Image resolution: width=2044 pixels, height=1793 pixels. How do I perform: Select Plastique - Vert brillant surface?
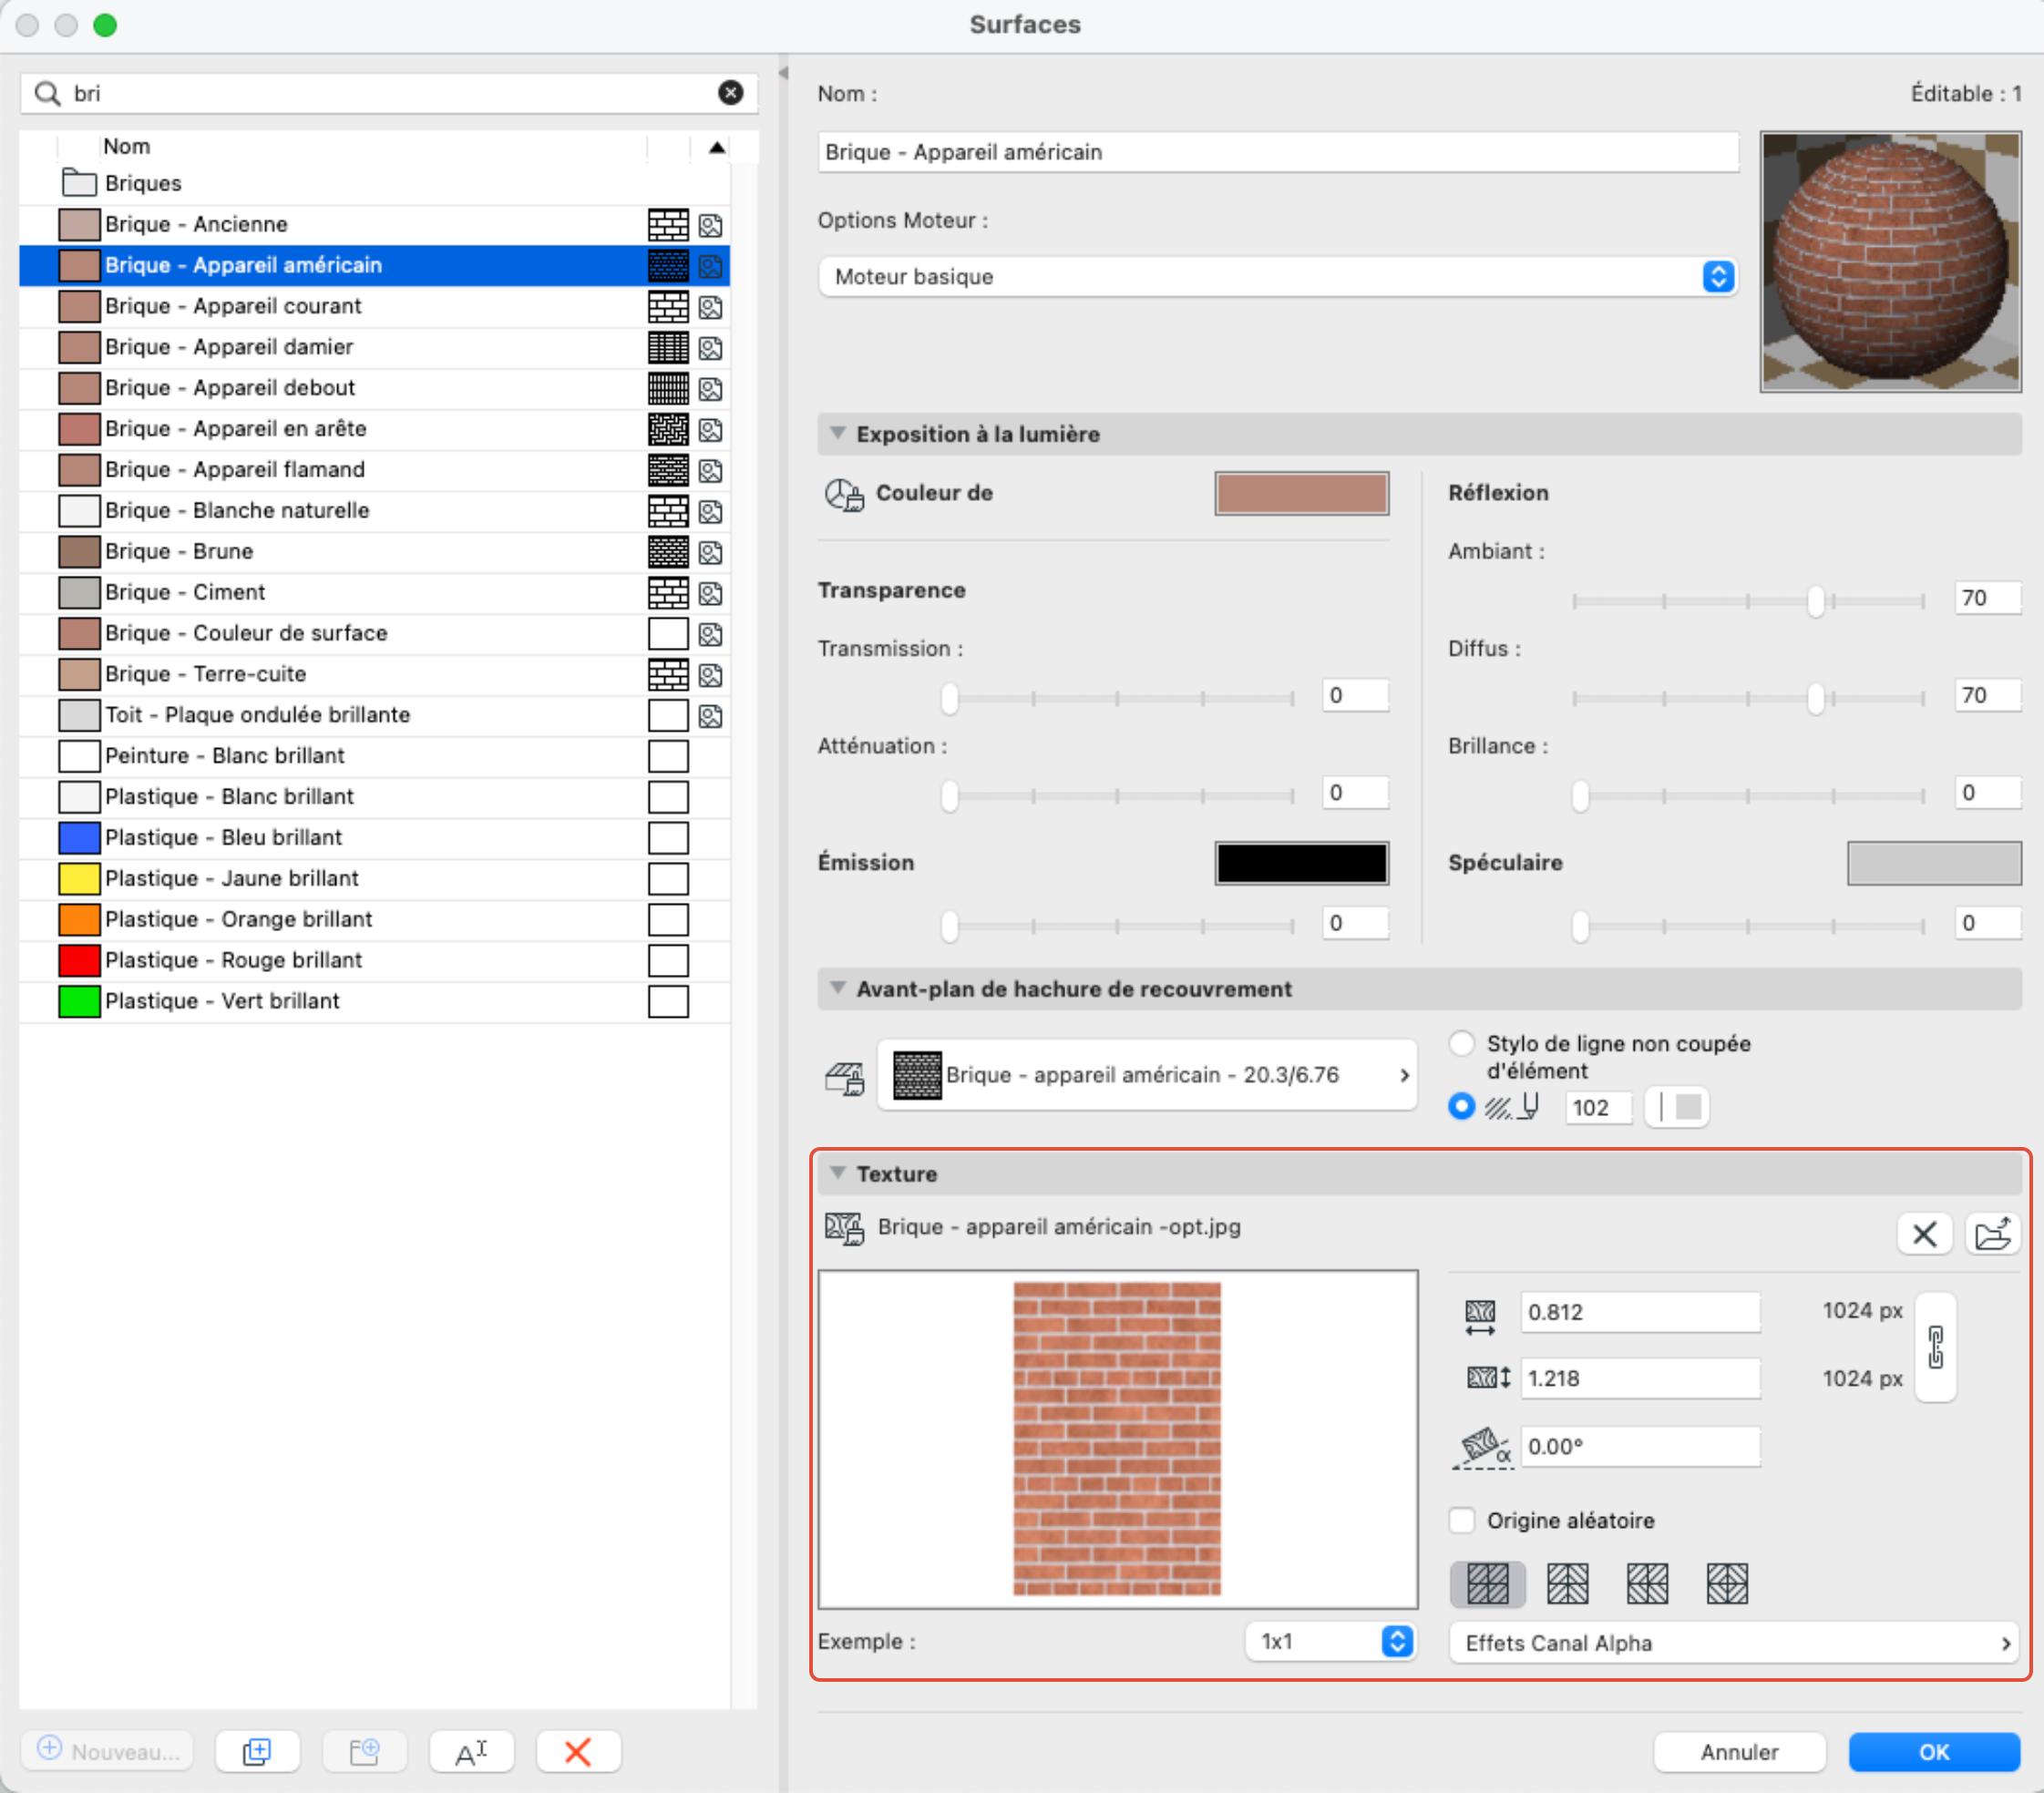click(x=375, y=1001)
